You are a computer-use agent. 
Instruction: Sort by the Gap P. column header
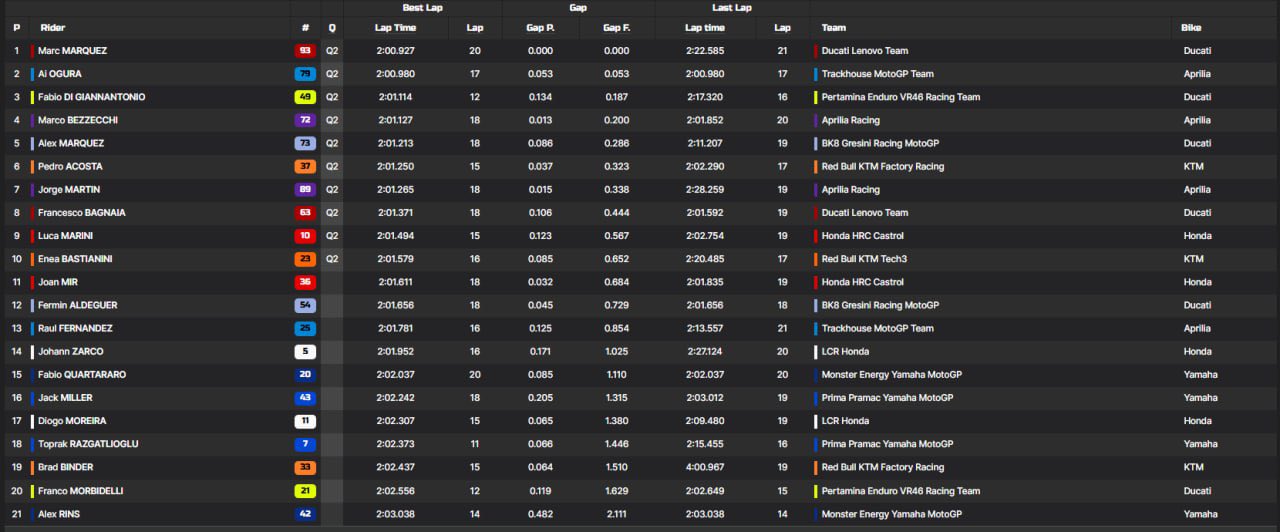point(541,28)
